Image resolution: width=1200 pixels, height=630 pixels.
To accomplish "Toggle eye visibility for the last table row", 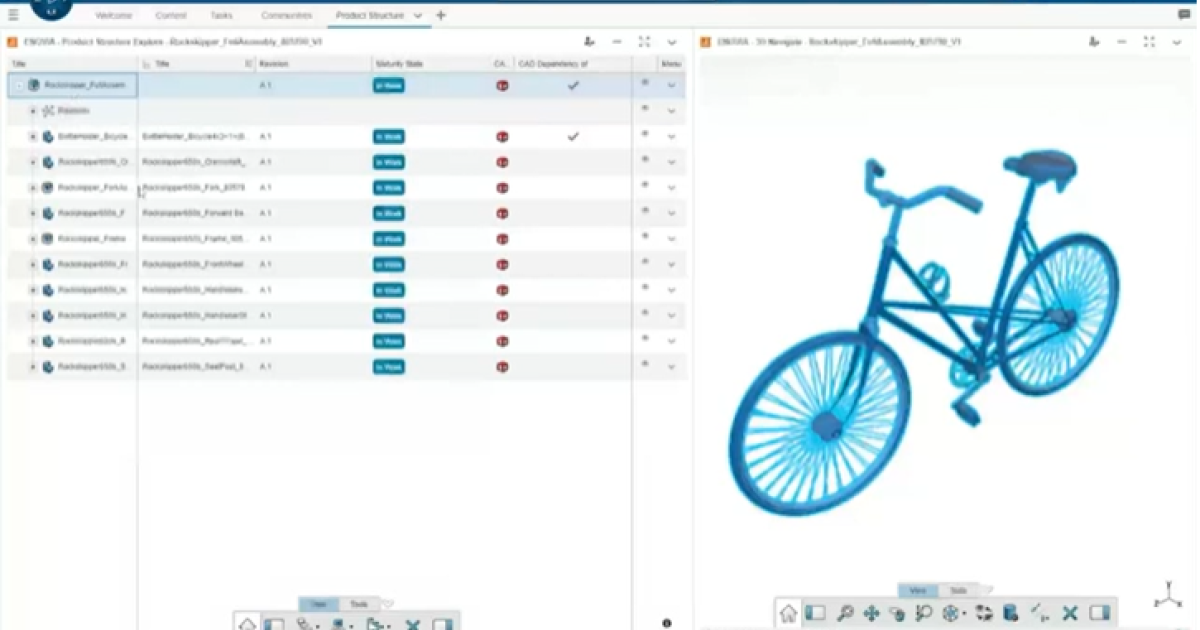I will pyautogui.click(x=645, y=364).
